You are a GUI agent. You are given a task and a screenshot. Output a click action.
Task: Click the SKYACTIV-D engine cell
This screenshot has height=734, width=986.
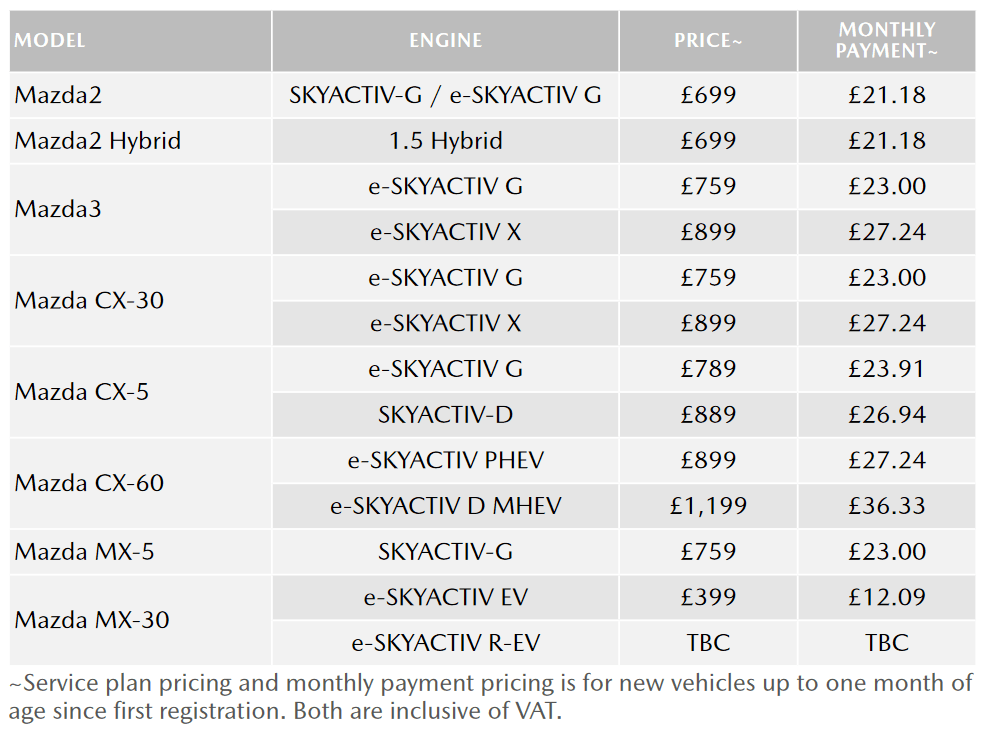click(445, 415)
